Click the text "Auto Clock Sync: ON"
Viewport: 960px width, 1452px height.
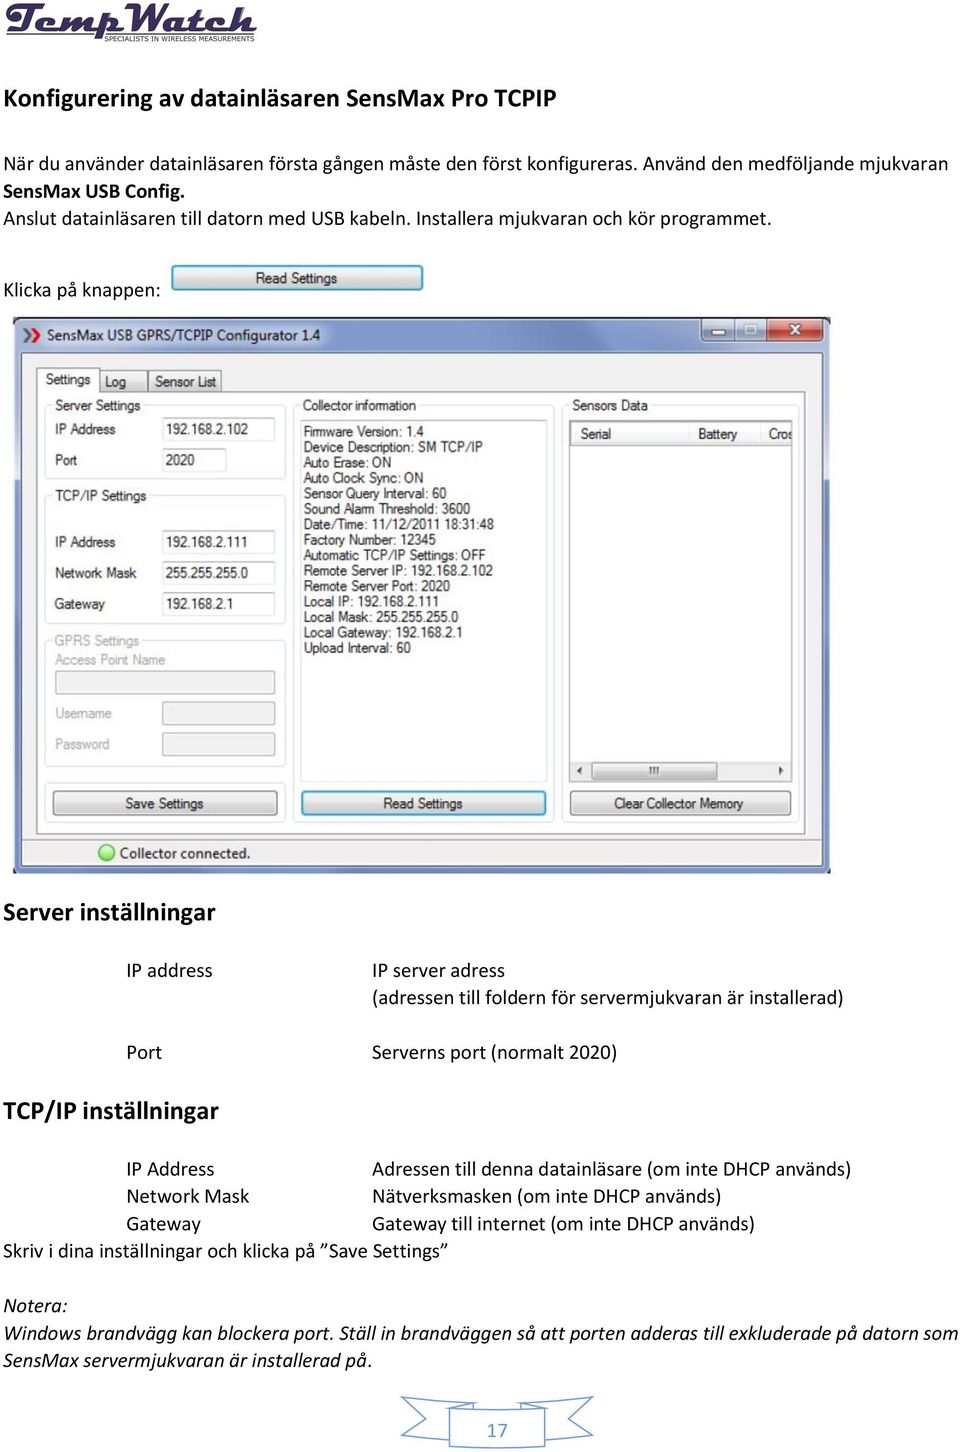click(x=364, y=478)
